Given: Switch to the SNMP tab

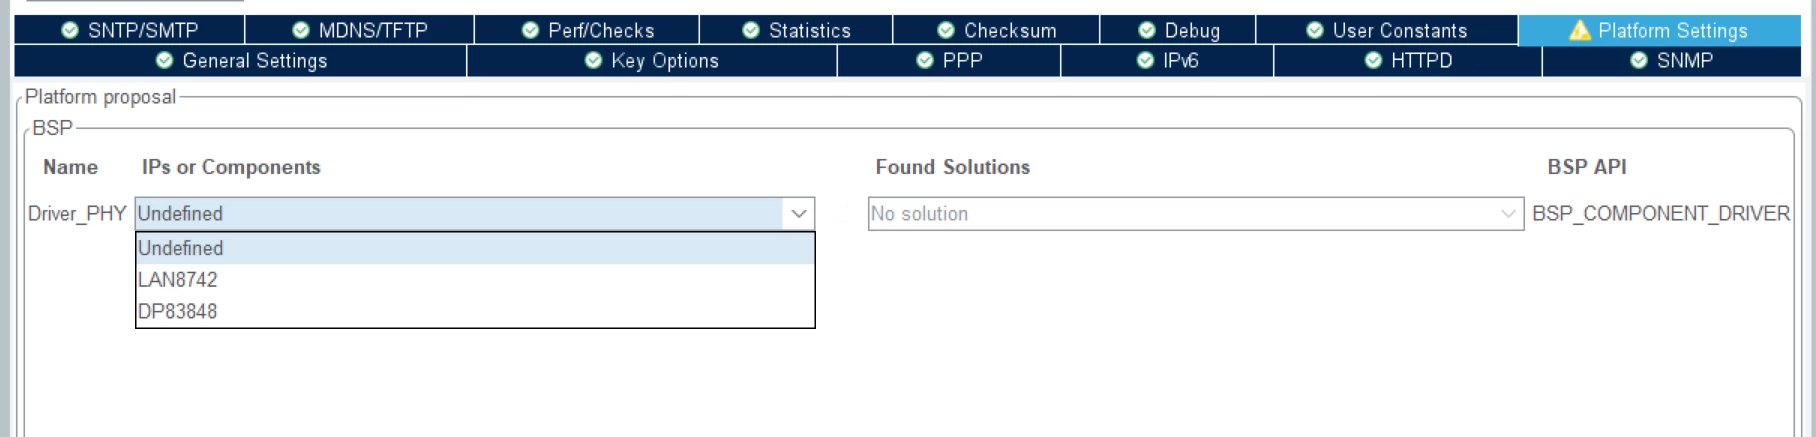Looking at the screenshot, I should pyautogui.click(x=1671, y=61).
